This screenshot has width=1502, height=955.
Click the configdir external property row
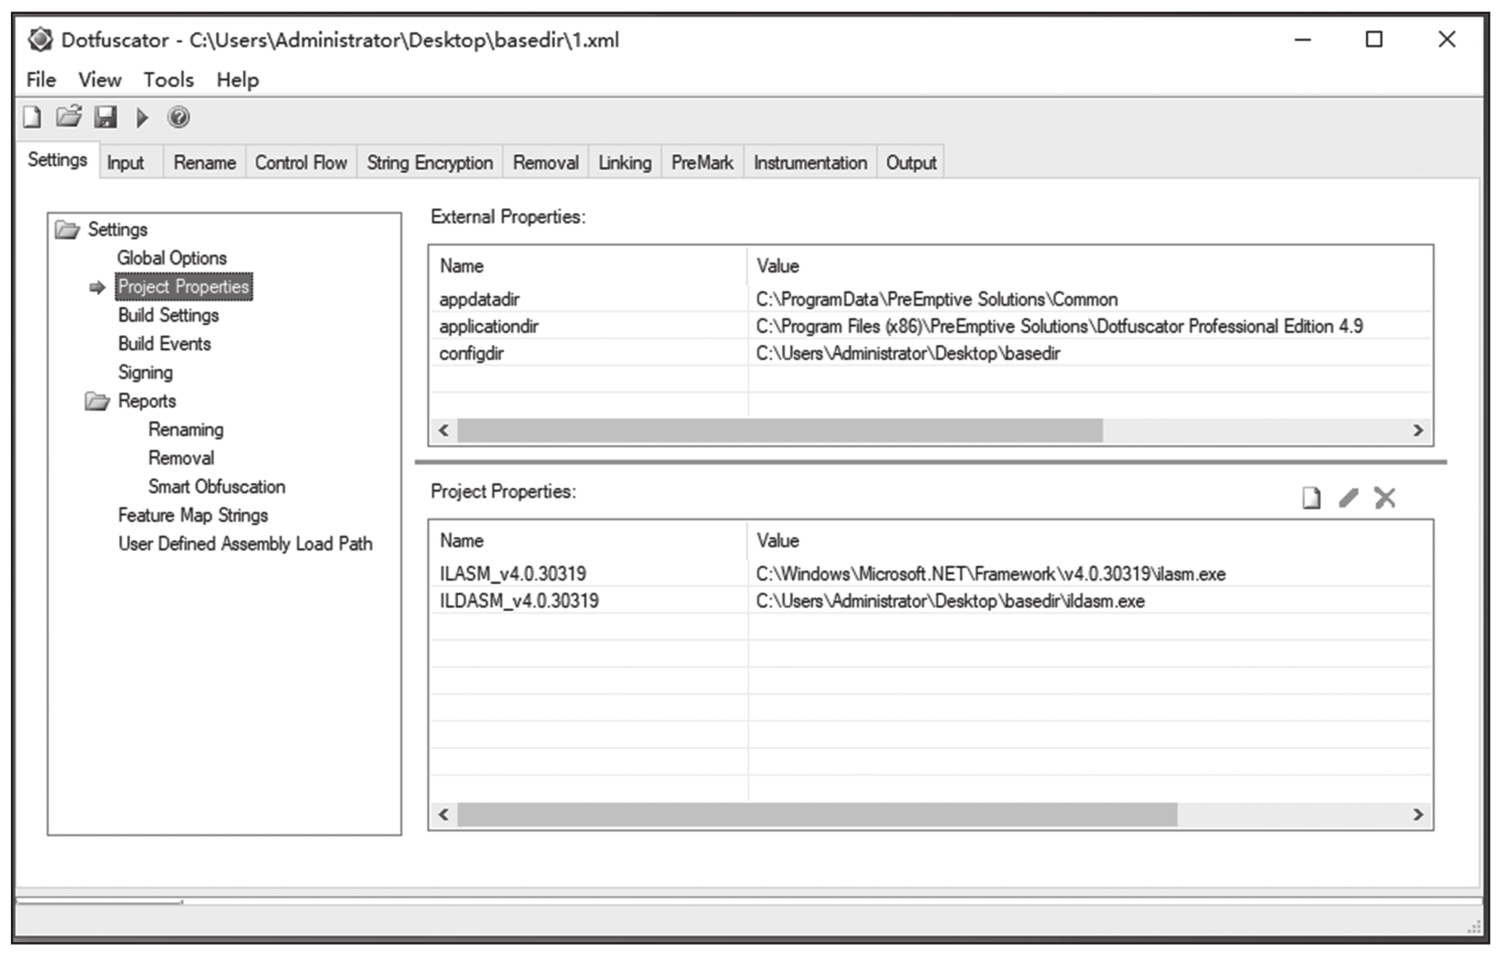tap(931, 353)
